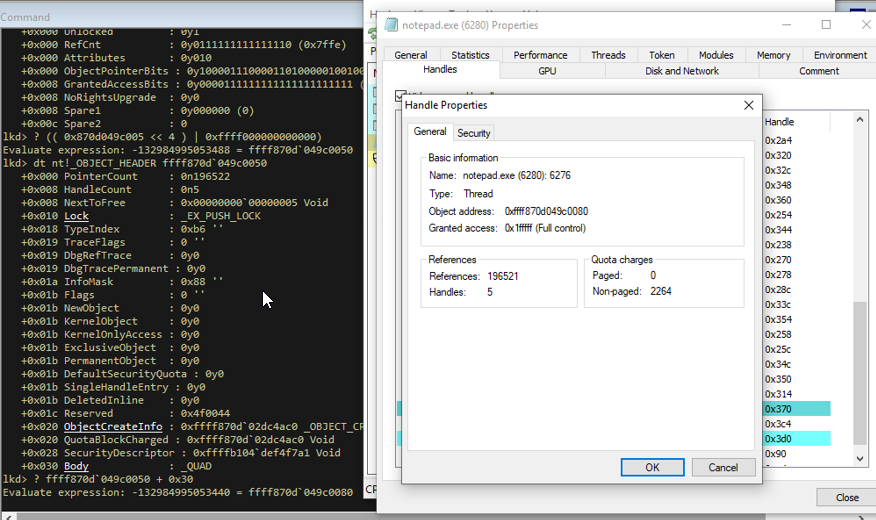Click the Handle column header

click(x=779, y=122)
